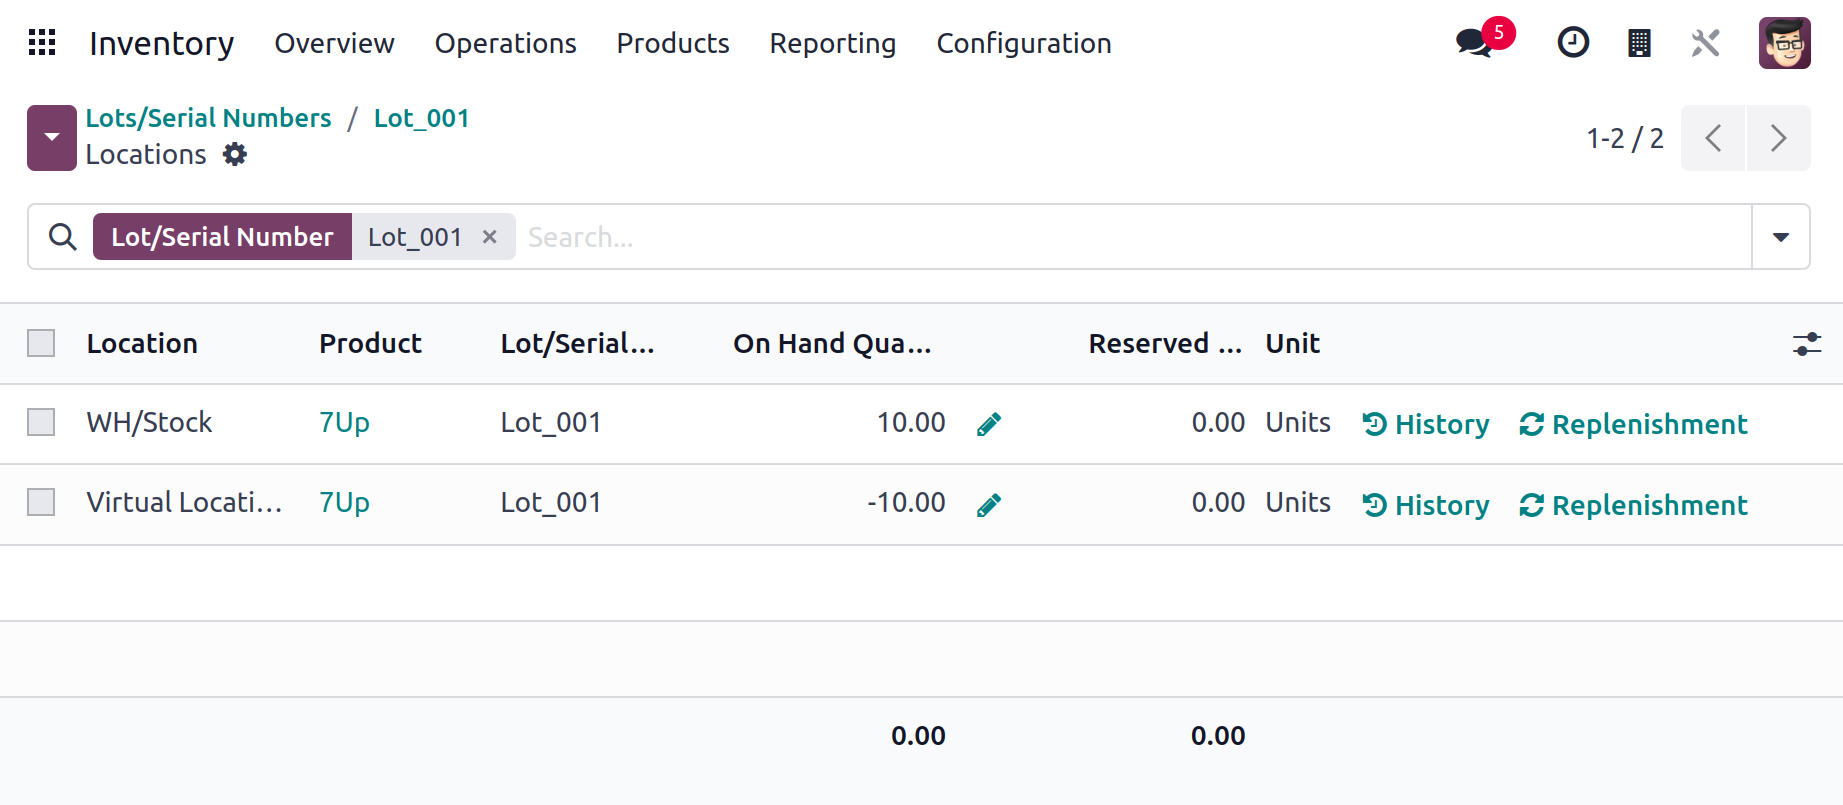The width and height of the screenshot is (1843, 805).
Task: Click in the Search input field
Action: [x=1135, y=237]
